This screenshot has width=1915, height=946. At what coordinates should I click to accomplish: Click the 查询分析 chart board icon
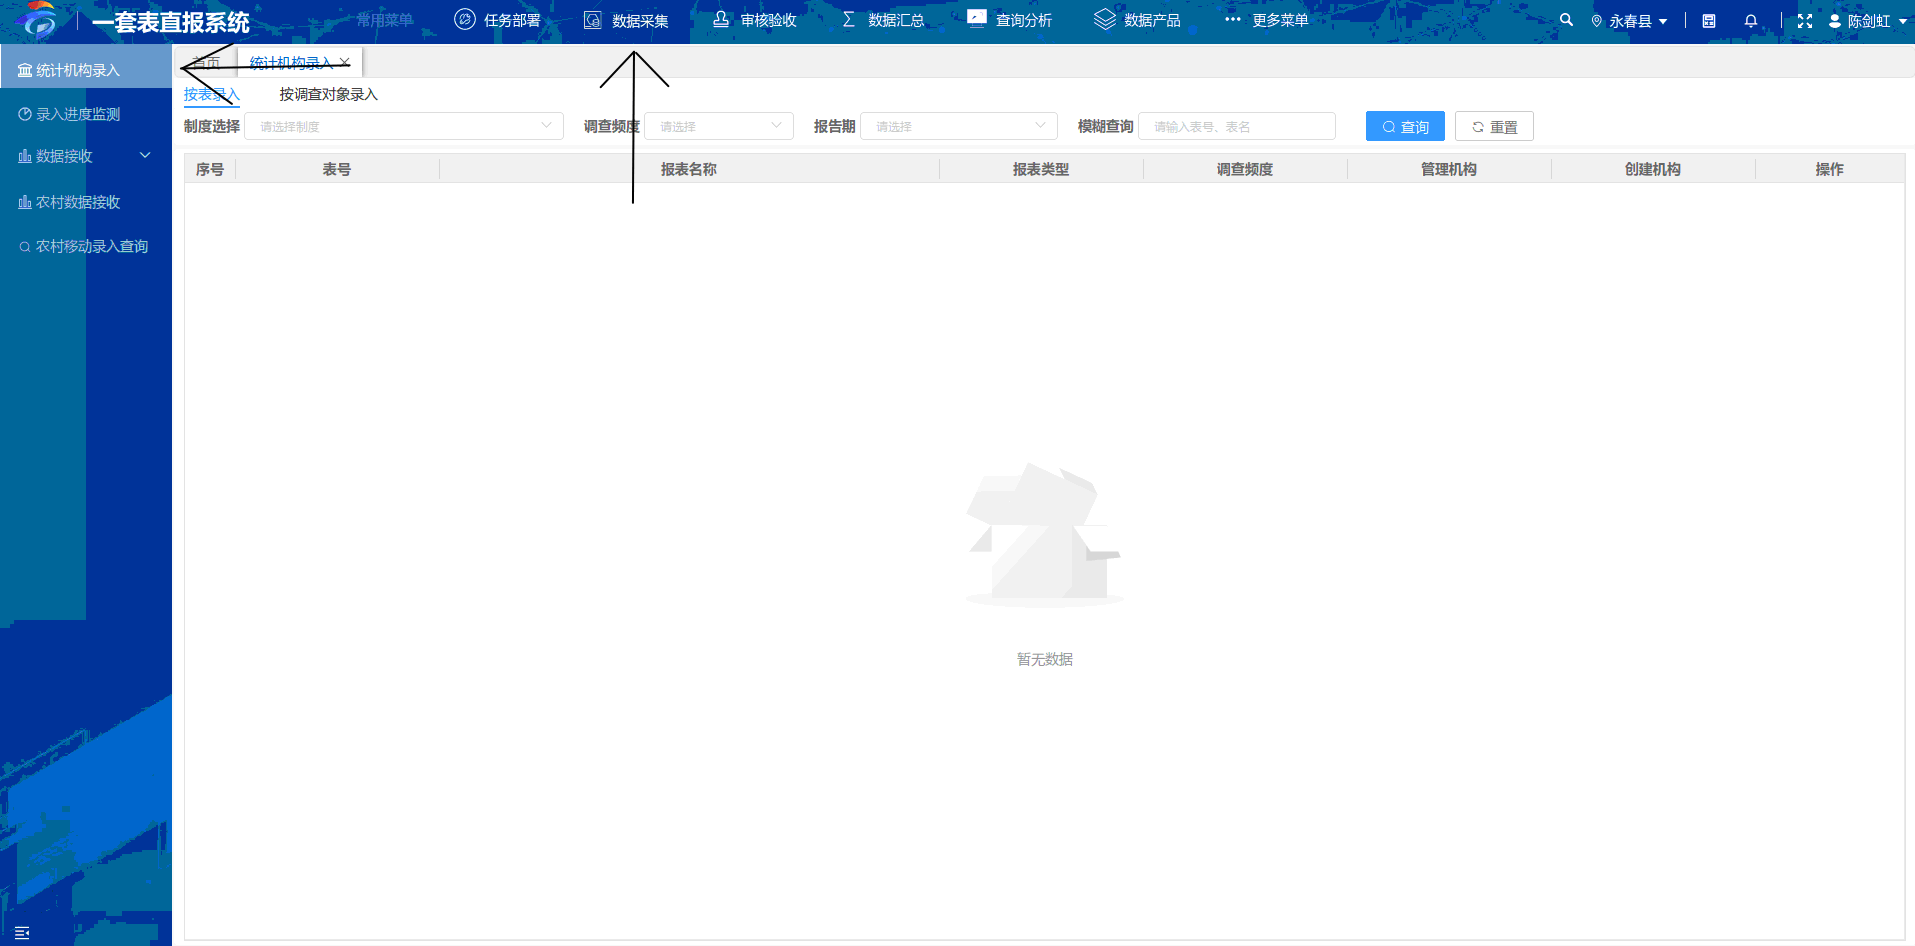976,19
